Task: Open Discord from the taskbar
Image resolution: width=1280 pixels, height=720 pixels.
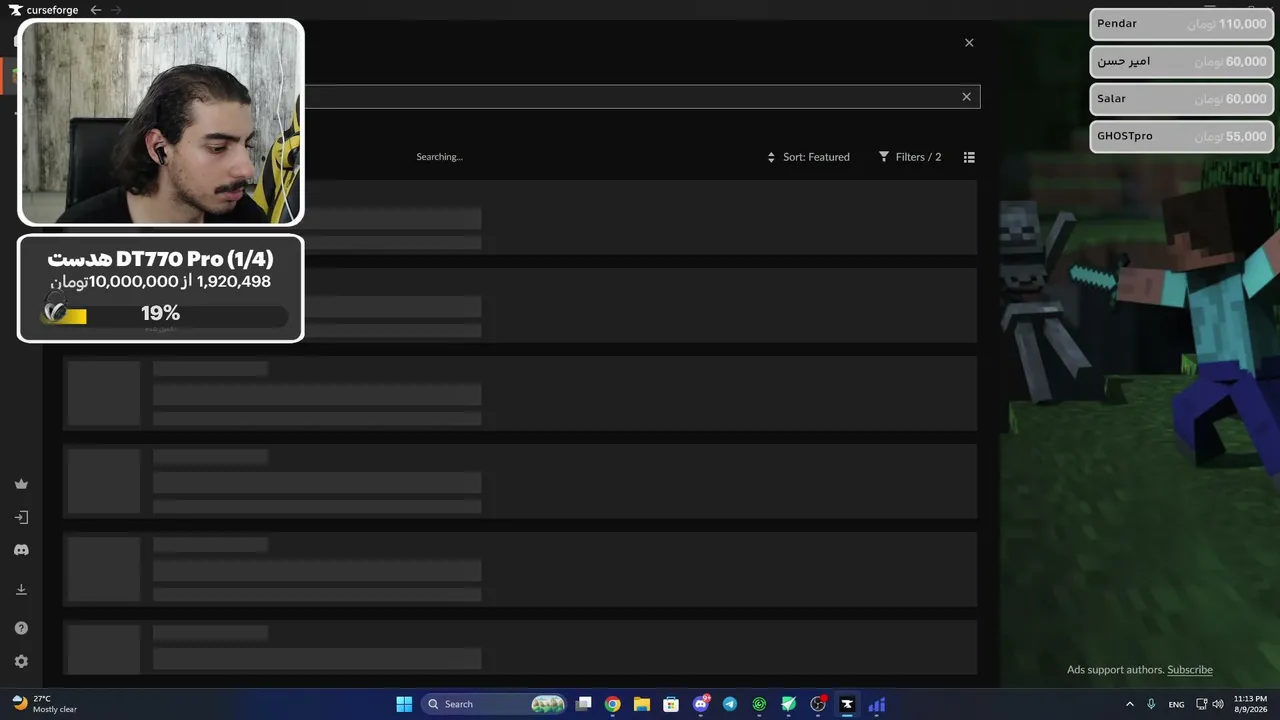Action: 701,704
